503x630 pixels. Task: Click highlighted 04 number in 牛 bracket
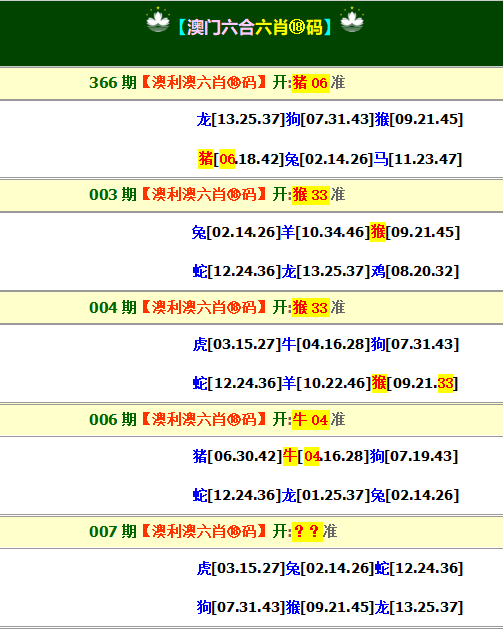click(311, 456)
